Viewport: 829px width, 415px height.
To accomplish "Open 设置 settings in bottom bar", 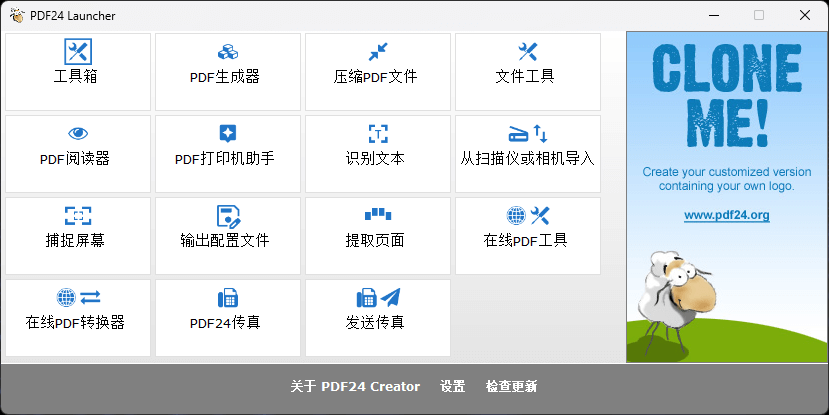I will pyautogui.click(x=453, y=387).
